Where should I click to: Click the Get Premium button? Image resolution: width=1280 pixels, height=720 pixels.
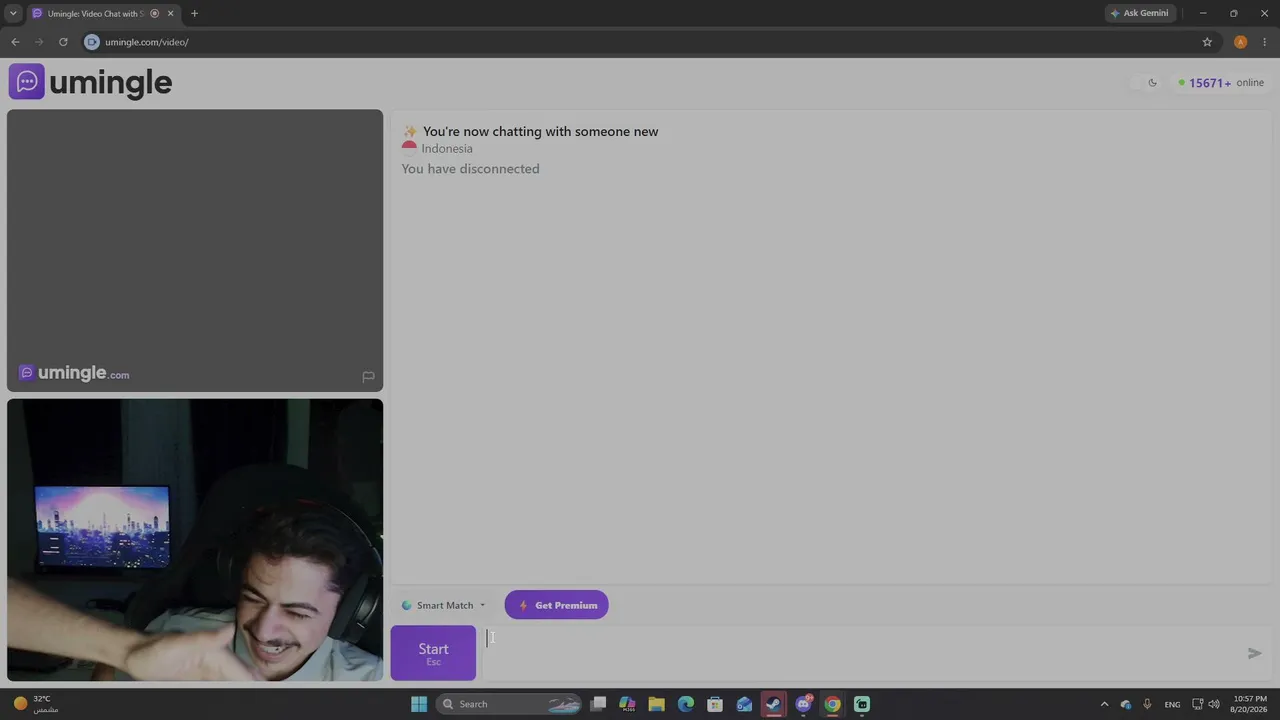[556, 605]
